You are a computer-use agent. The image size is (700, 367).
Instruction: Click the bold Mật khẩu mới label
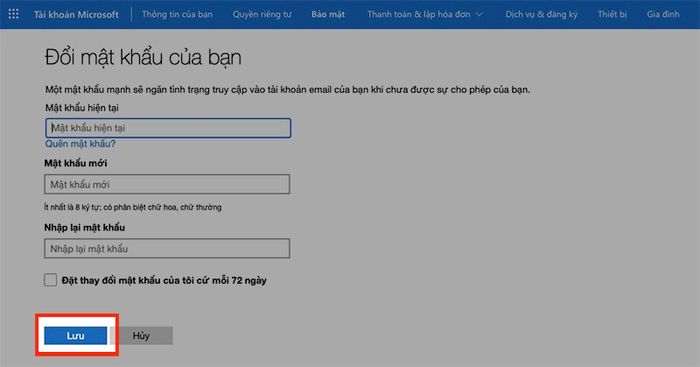click(75, 163)
